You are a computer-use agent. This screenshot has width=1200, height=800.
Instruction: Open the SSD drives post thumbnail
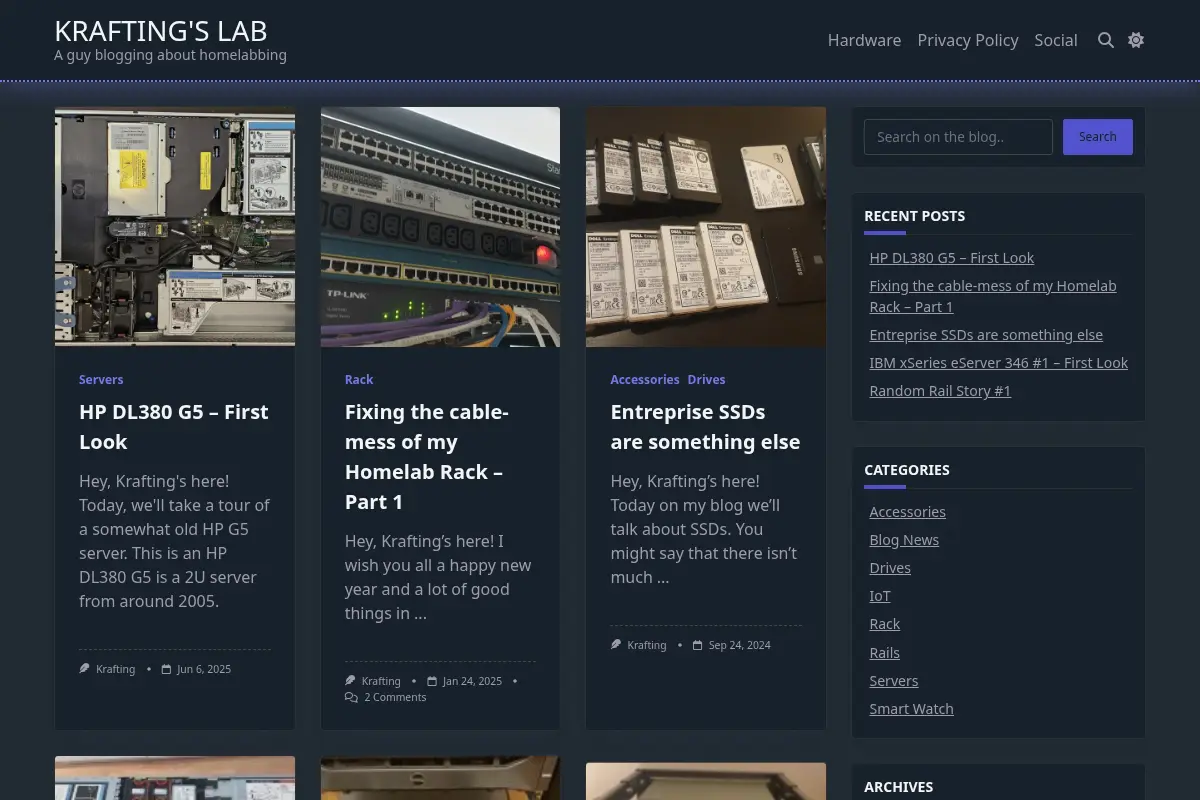[x=706, y=226]
